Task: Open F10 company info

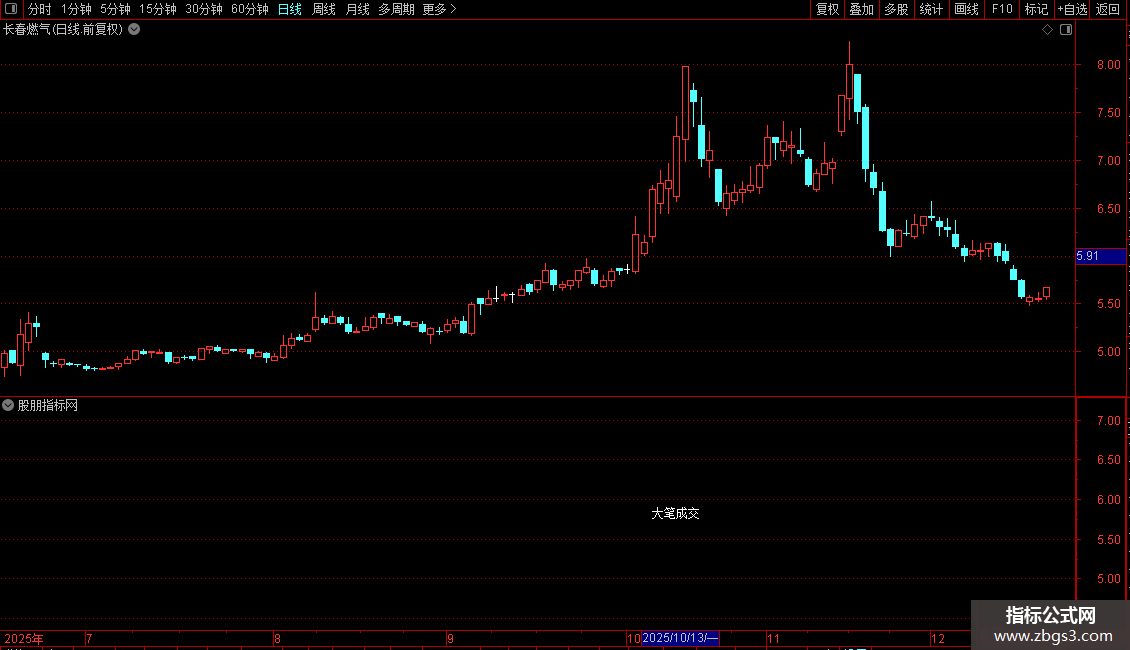Action: [1002, 9]
